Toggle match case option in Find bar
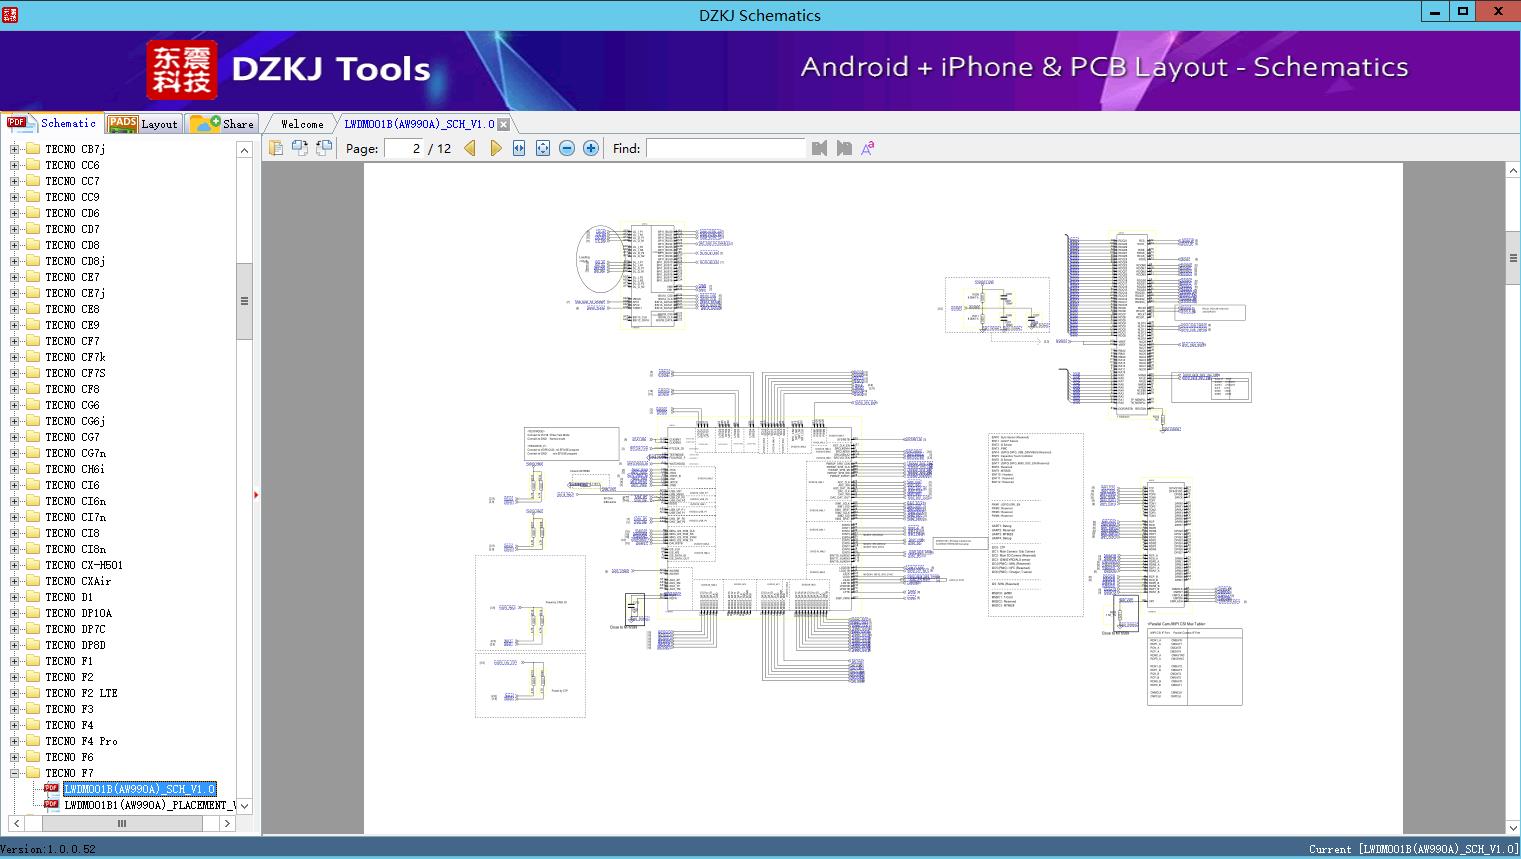1521x859 pixels. pyautogui.click(x=868, y=149)
